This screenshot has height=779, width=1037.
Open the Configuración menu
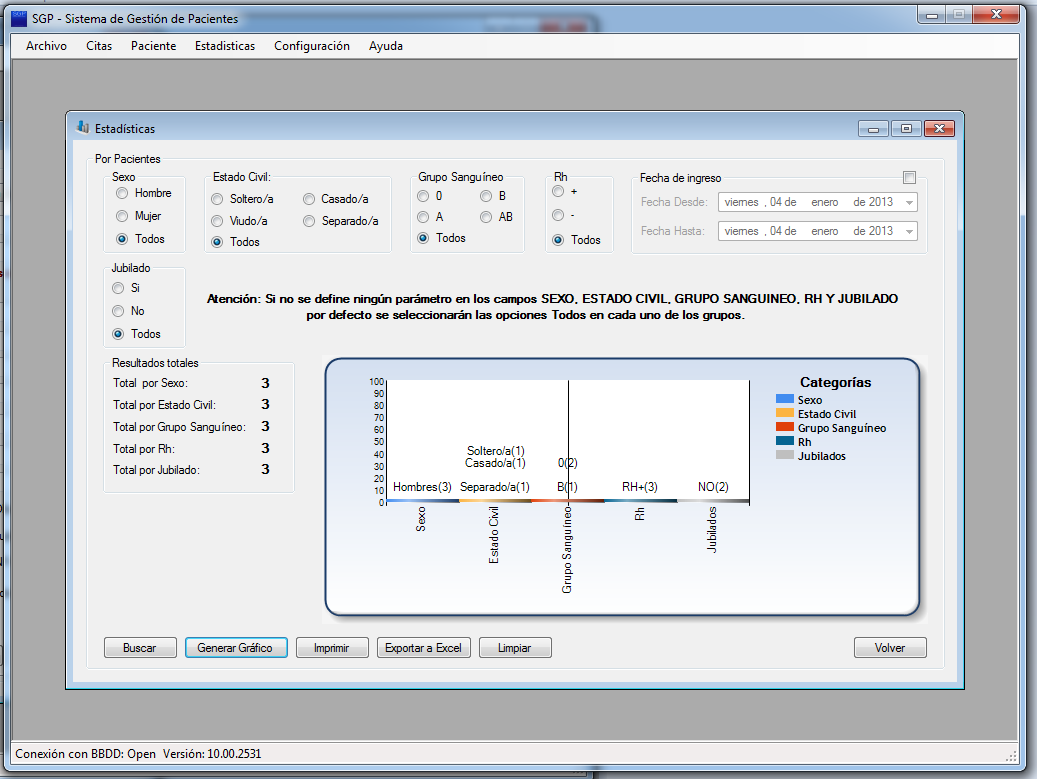tap(311, 46)
